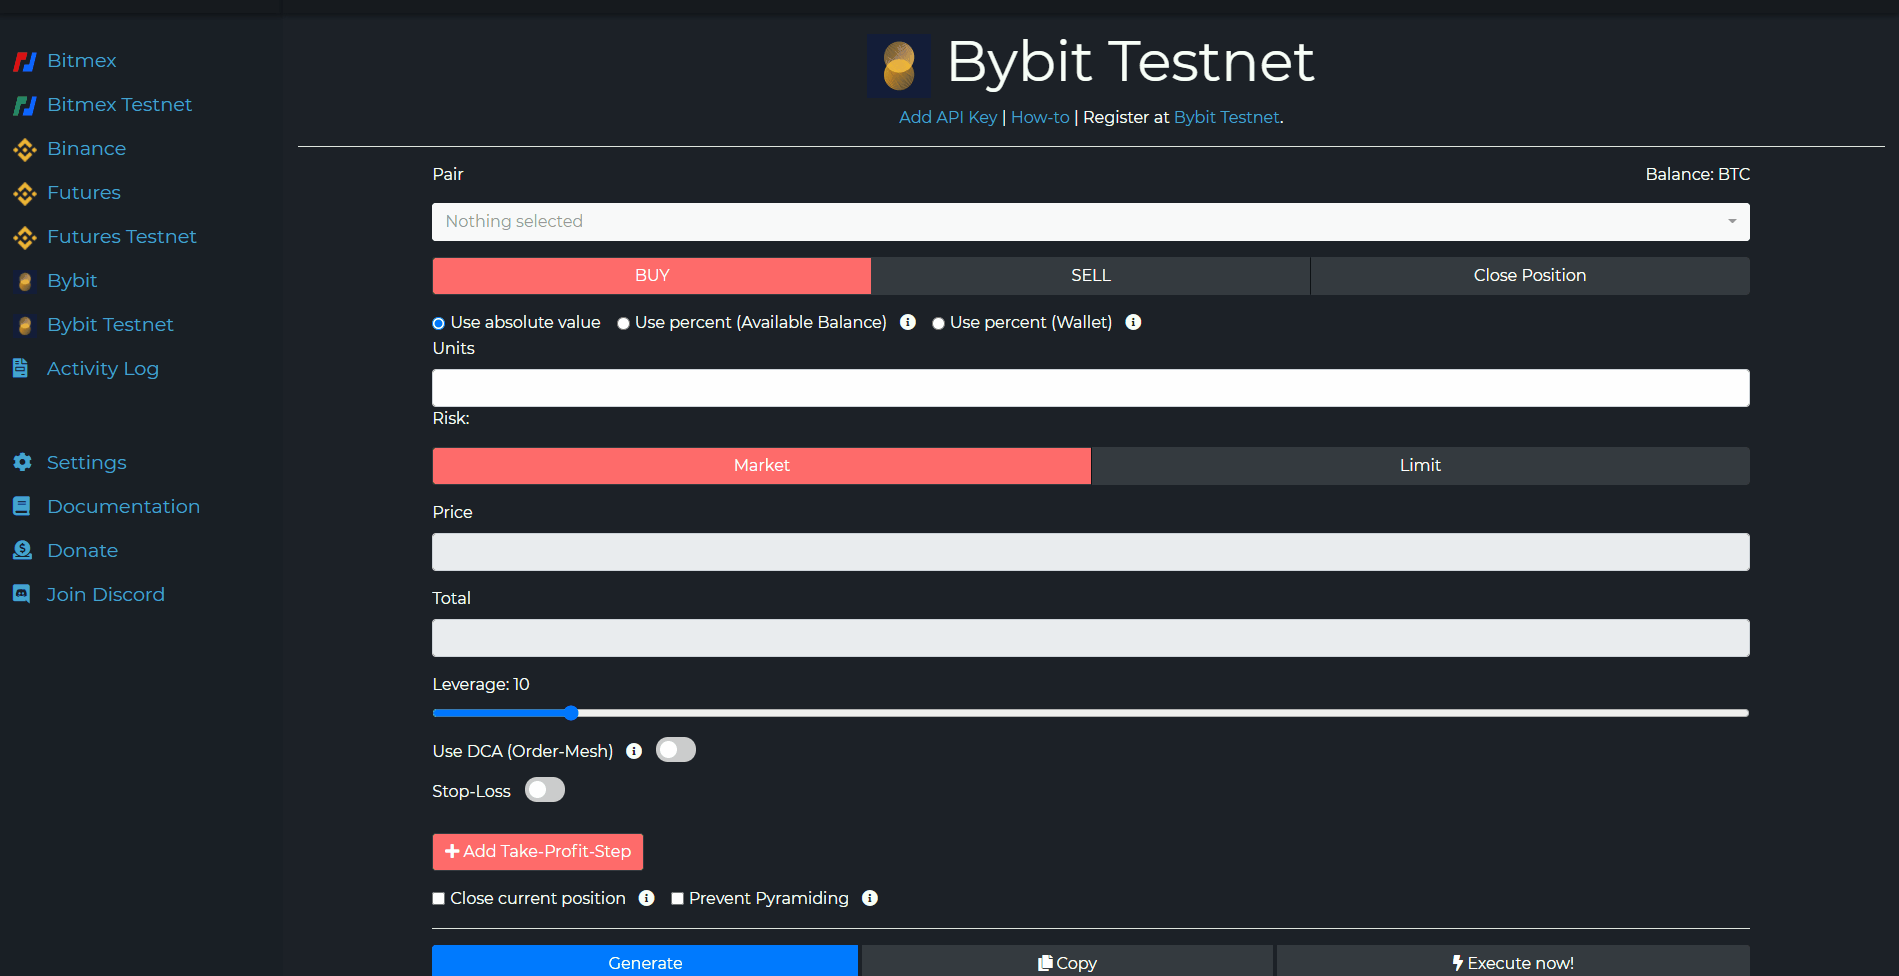Click the Bitmex logo icon in sidebar
This screenshot has width=1899, height=976.
click(x=25, y=61)
